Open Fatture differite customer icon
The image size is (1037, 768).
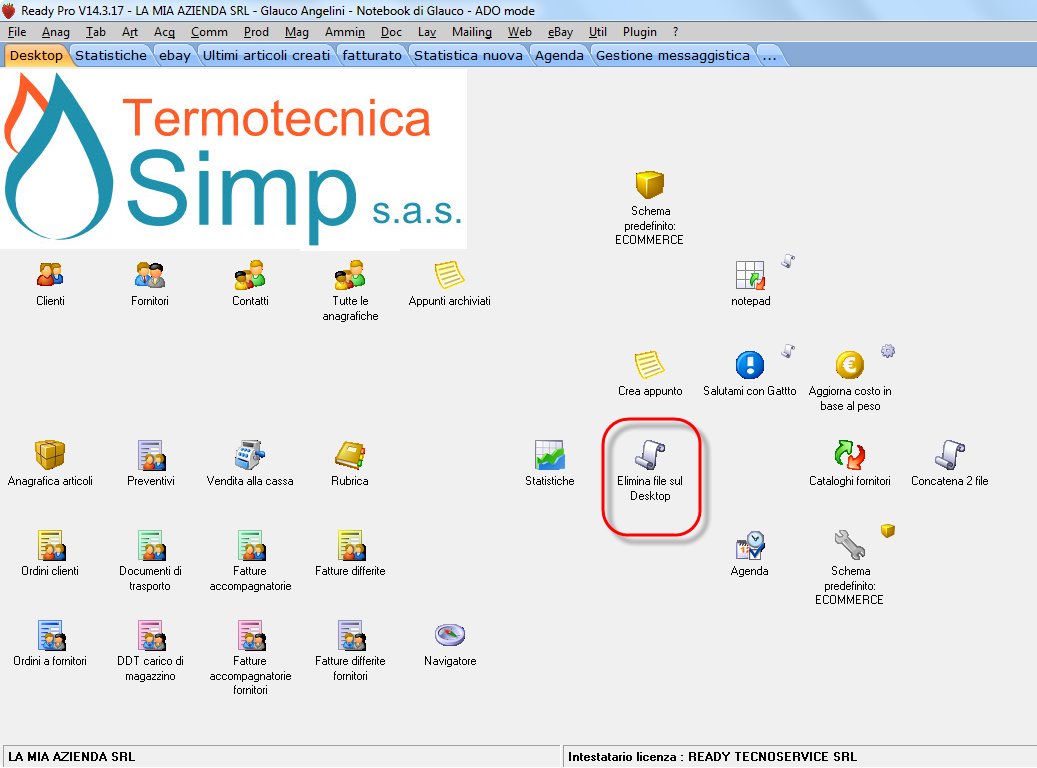[x=351, y=545]
